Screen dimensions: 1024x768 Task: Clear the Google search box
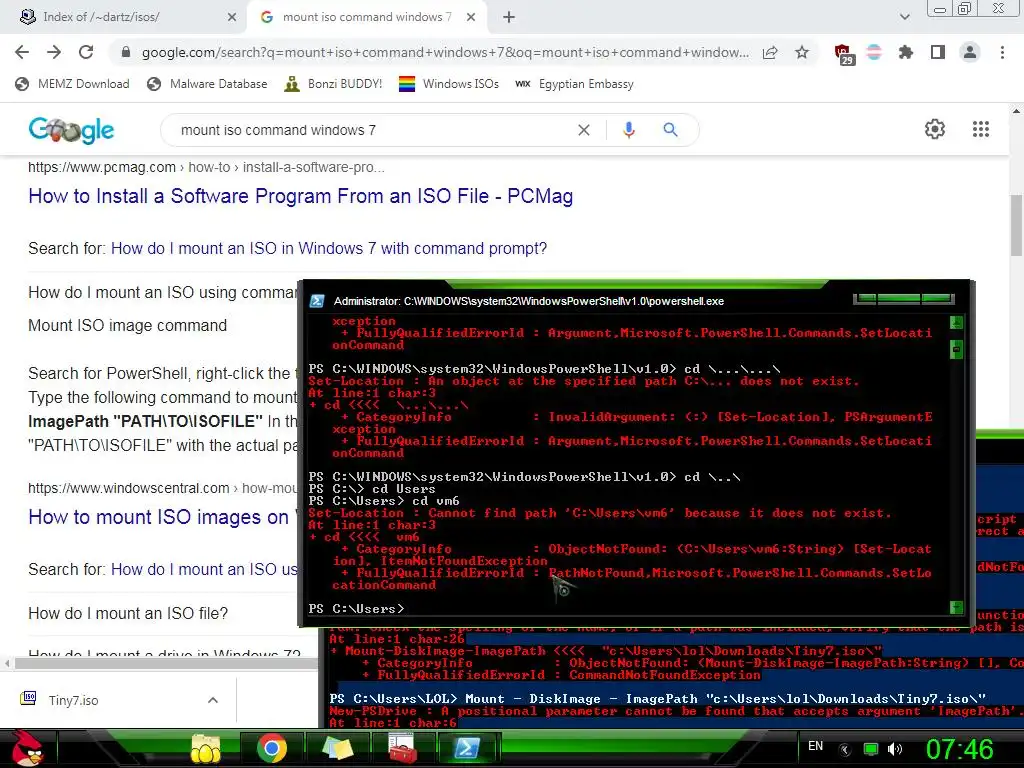tap(584, 130)
